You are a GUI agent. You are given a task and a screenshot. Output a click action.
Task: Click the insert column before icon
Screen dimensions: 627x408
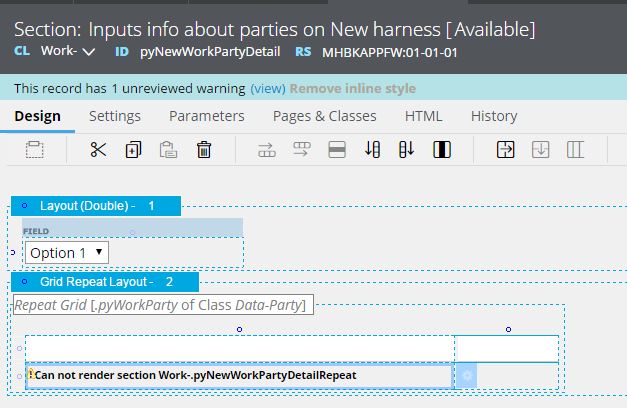(372, 150)
